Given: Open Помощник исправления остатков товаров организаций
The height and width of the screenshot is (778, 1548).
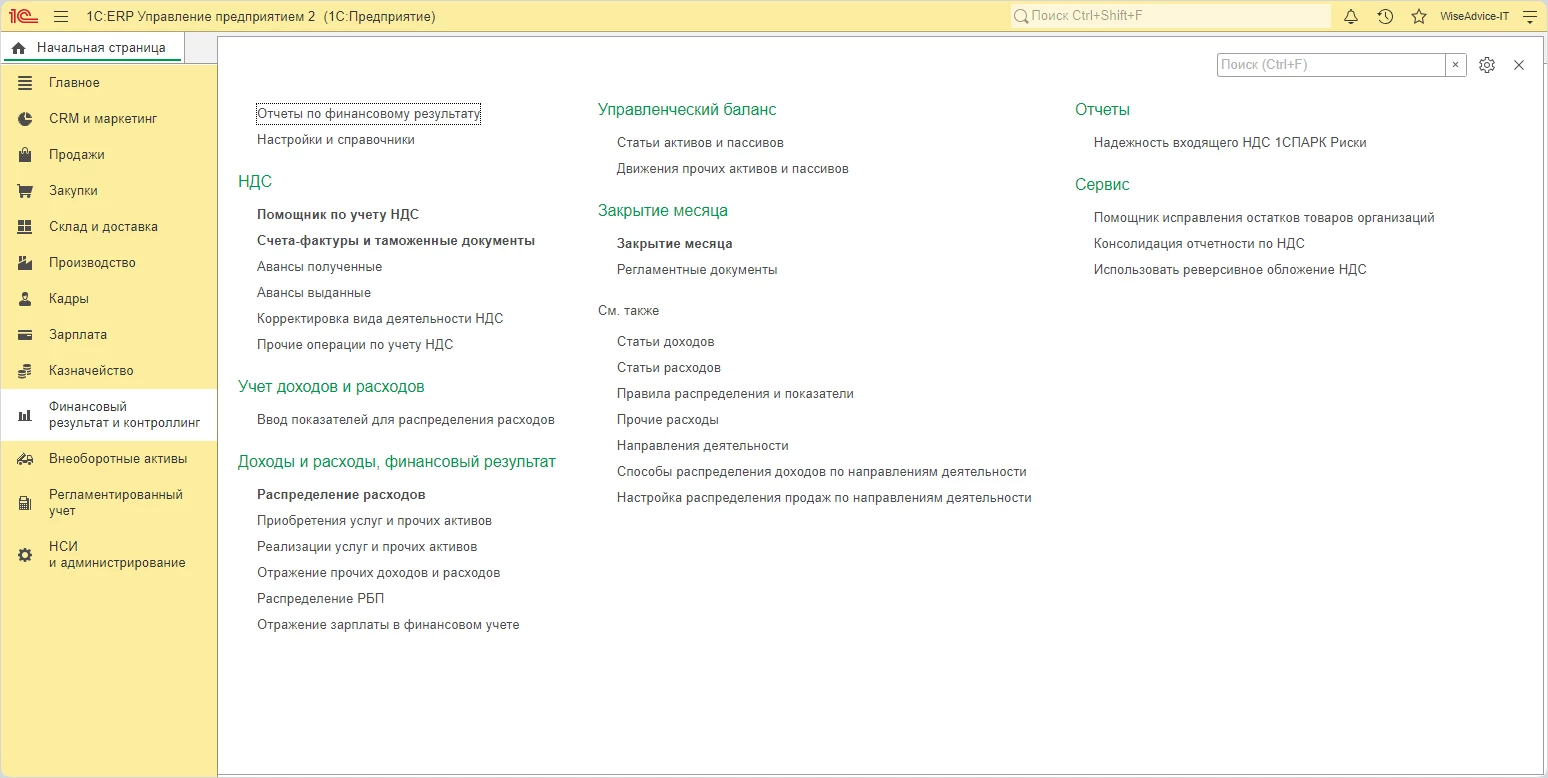Looking at the screenshot, I should [x=1264, y=218].
